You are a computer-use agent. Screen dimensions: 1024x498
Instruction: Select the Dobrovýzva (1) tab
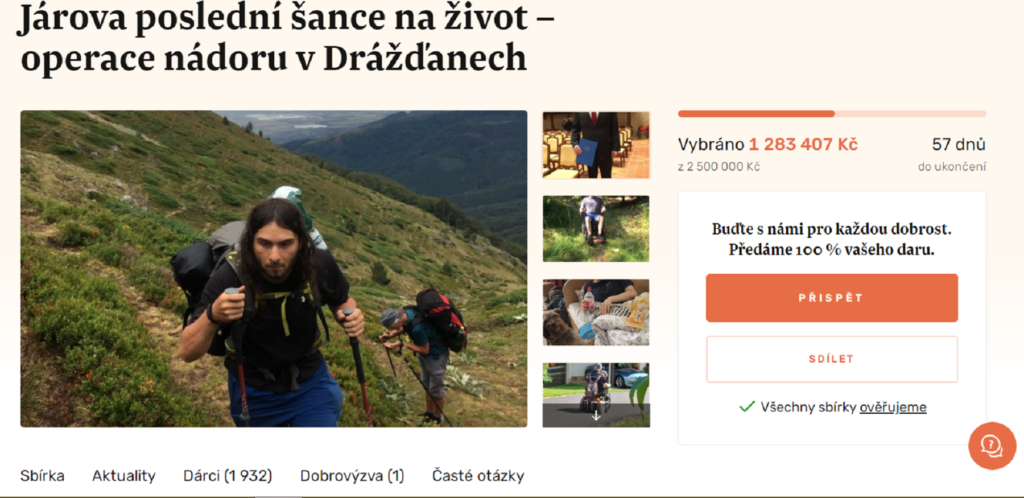point(352,476)
